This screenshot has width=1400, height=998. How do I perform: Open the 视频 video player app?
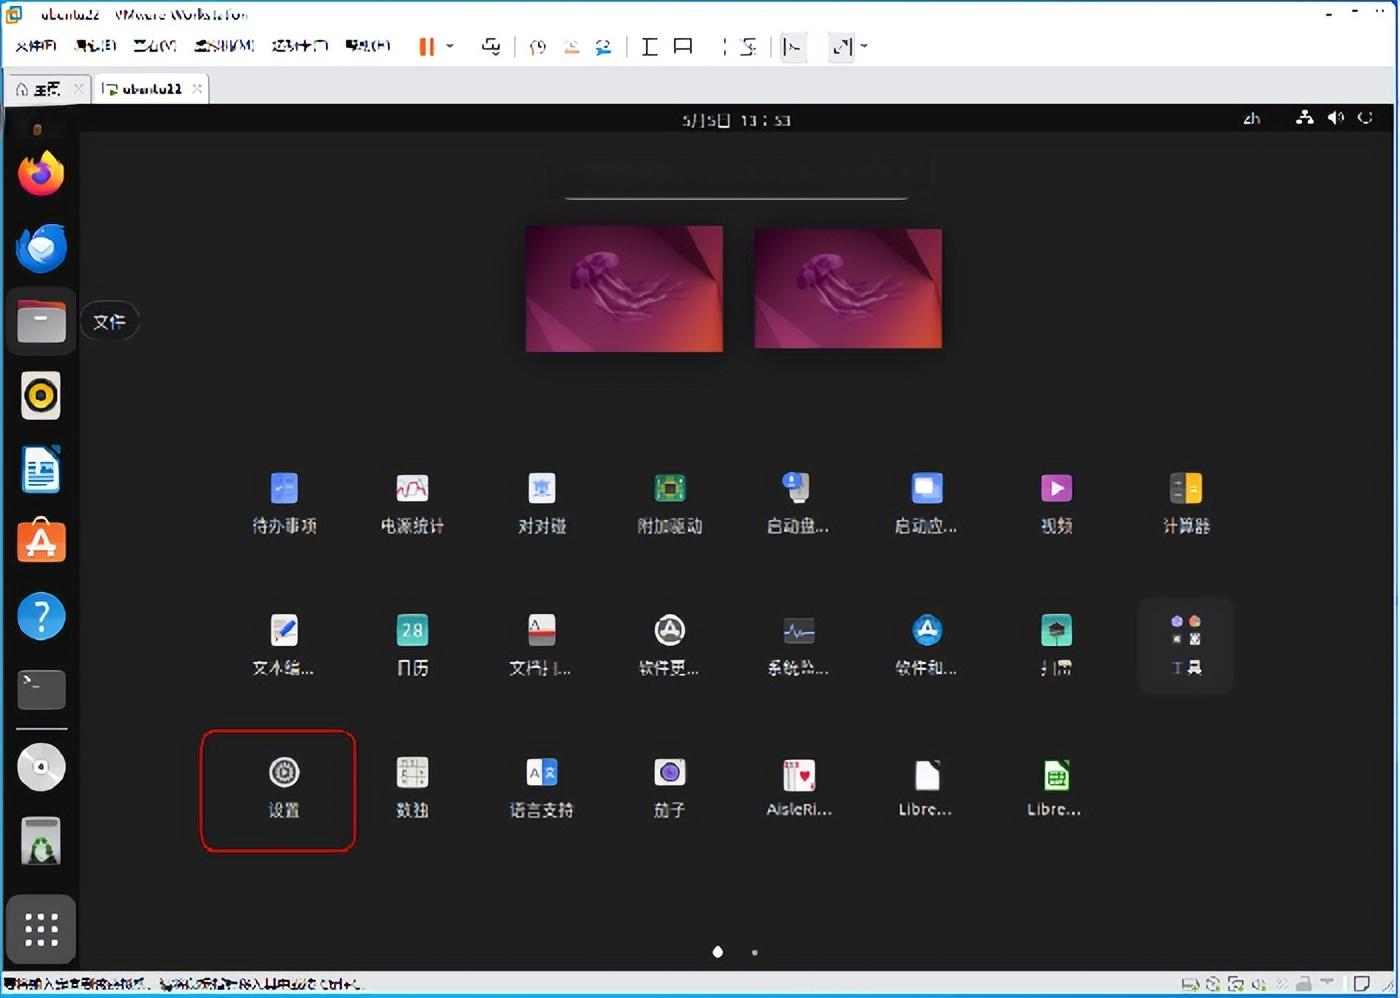point(1056,503)
